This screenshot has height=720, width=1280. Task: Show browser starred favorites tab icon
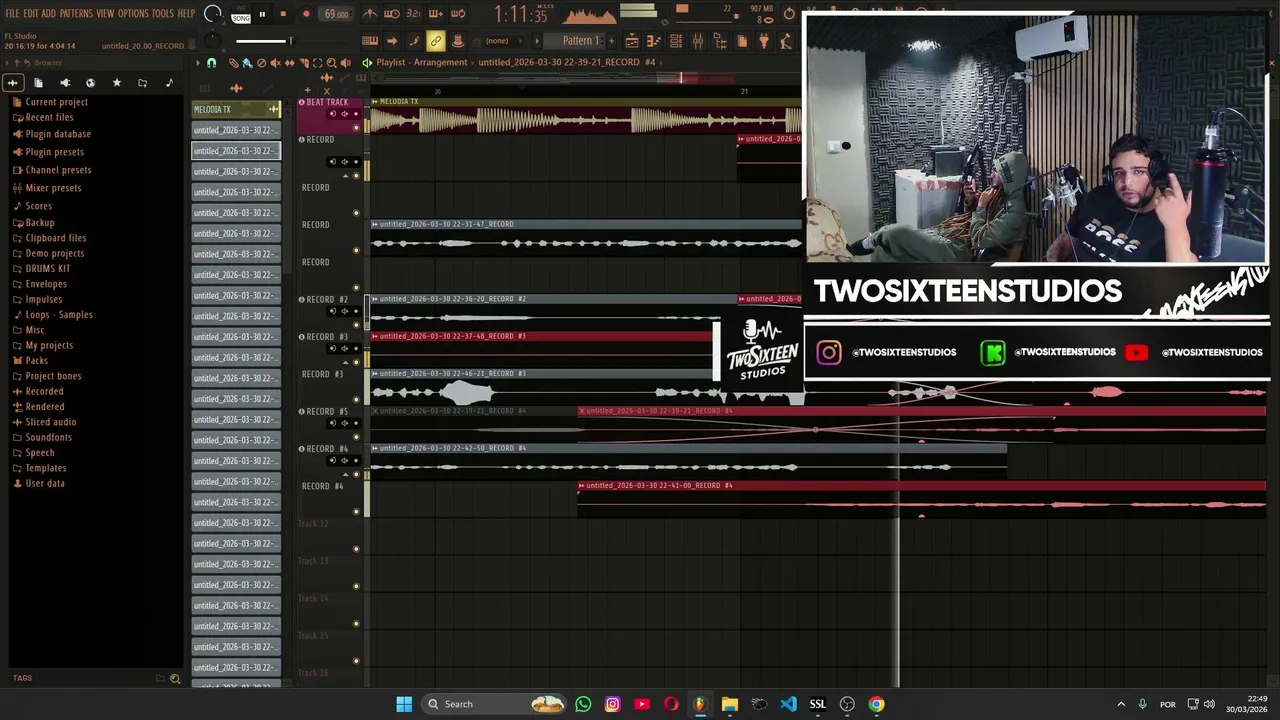[x=116, y=82]
